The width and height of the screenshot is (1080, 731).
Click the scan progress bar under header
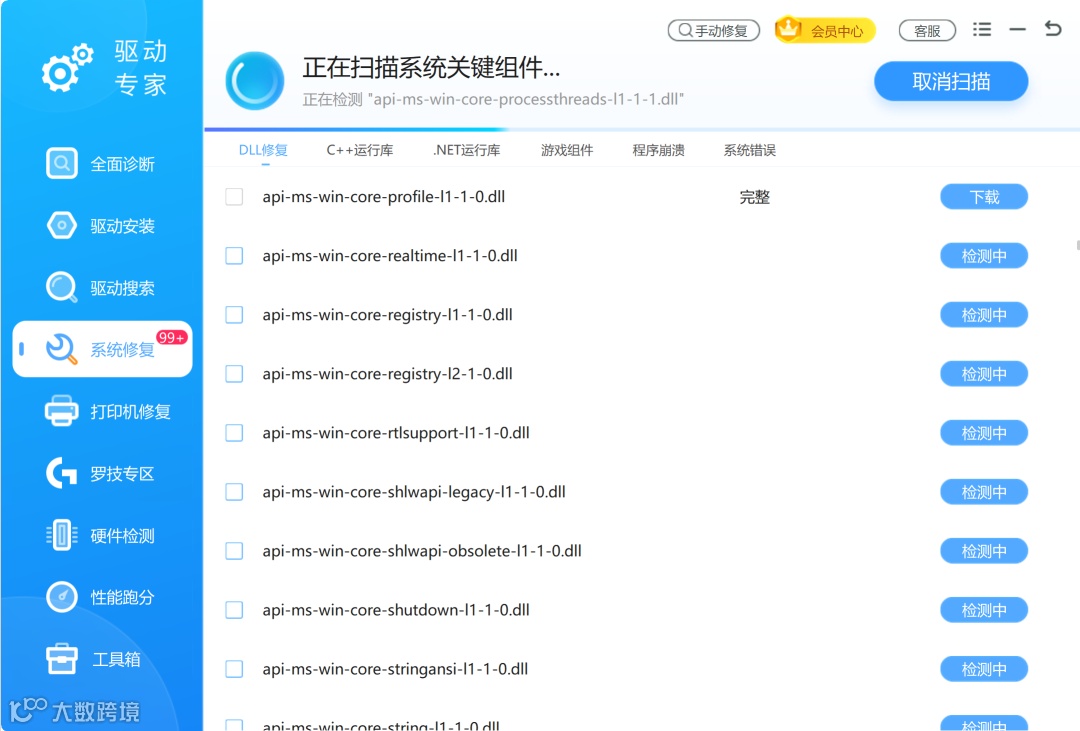click(x=642, y=129)
